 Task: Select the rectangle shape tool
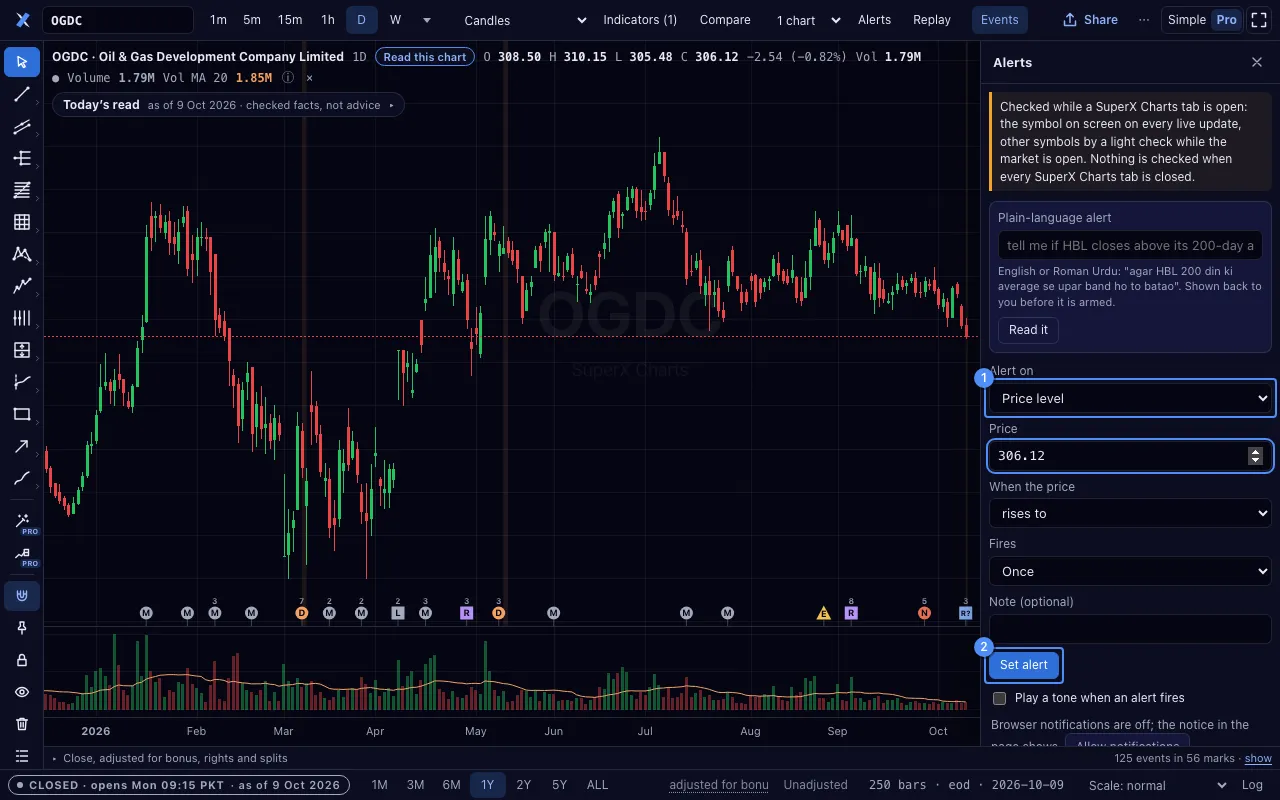pyautogui.click(x=22, y=414)
